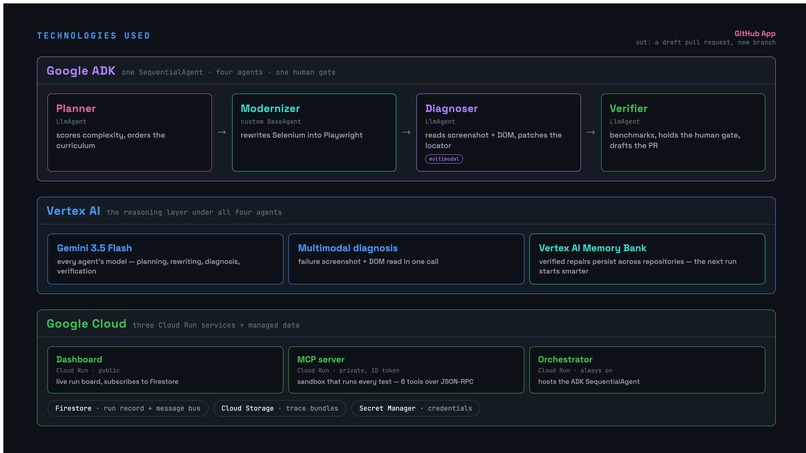
Task: Select the Vertex AI section title
Action: pos(74,211)
